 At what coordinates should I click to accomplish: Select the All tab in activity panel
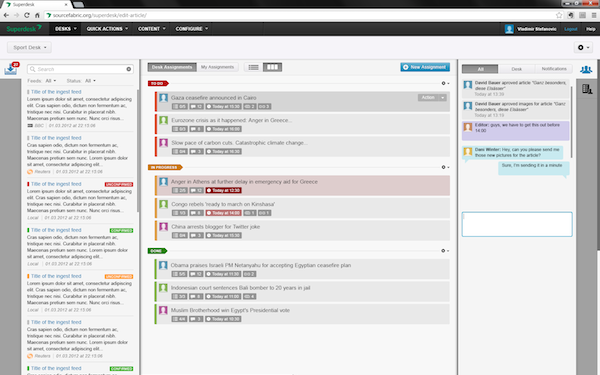480,69
